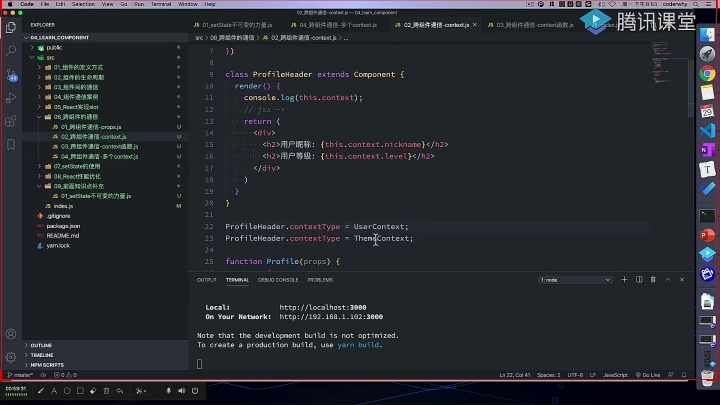Create a new terminal with plus icon
This screenshot has height=405, width=720.
pyautogui.click(x=624, y=280)
